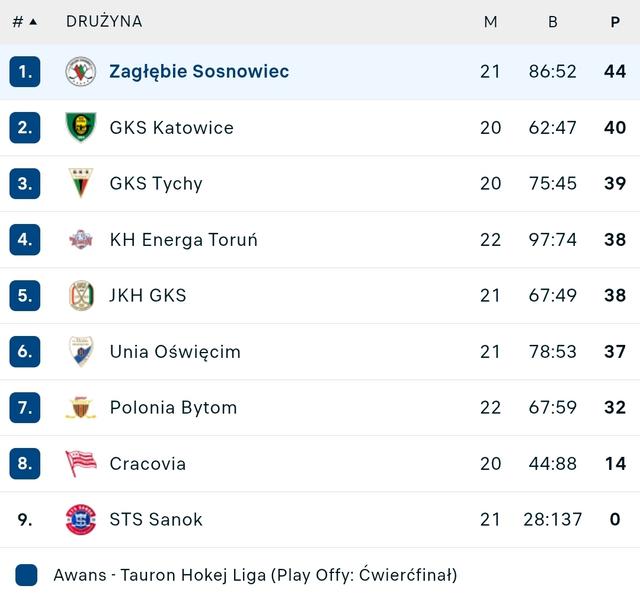Click the GKS Katowice crest icon

81,128
